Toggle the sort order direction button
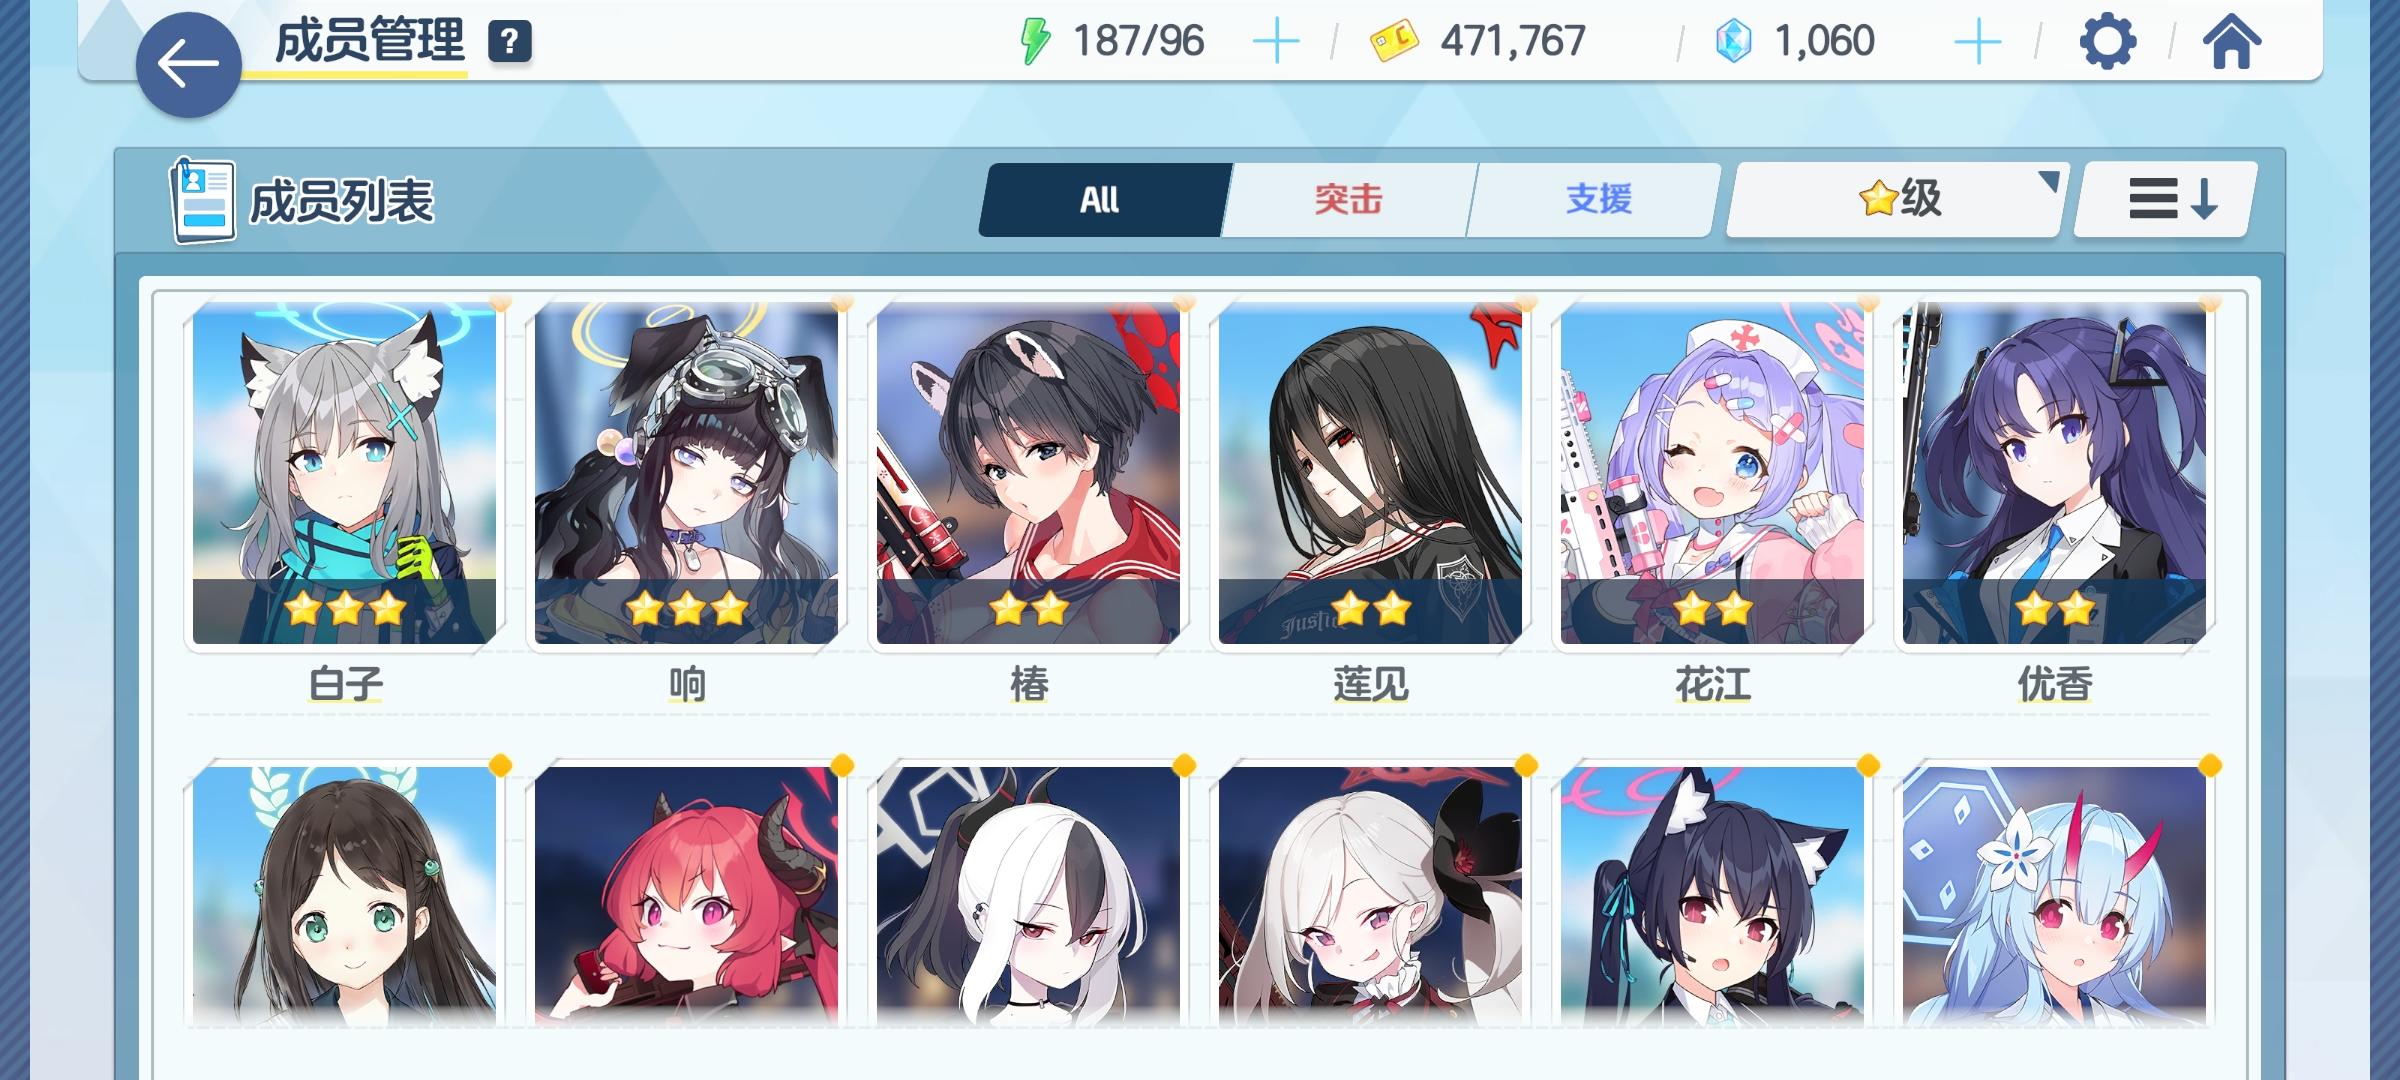This screenshot has width=2400, height=1080. 2166,199
